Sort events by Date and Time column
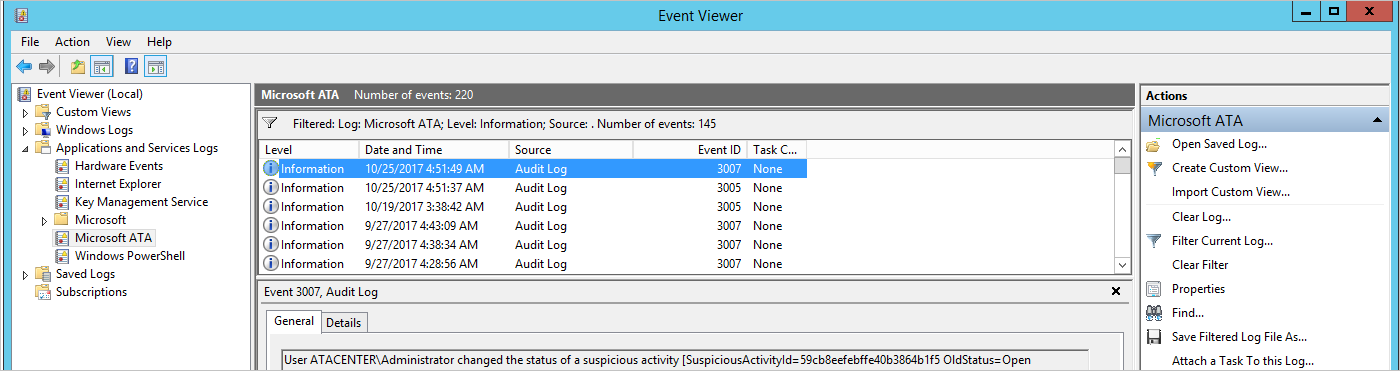1400x371 pixels. point(433,150)
